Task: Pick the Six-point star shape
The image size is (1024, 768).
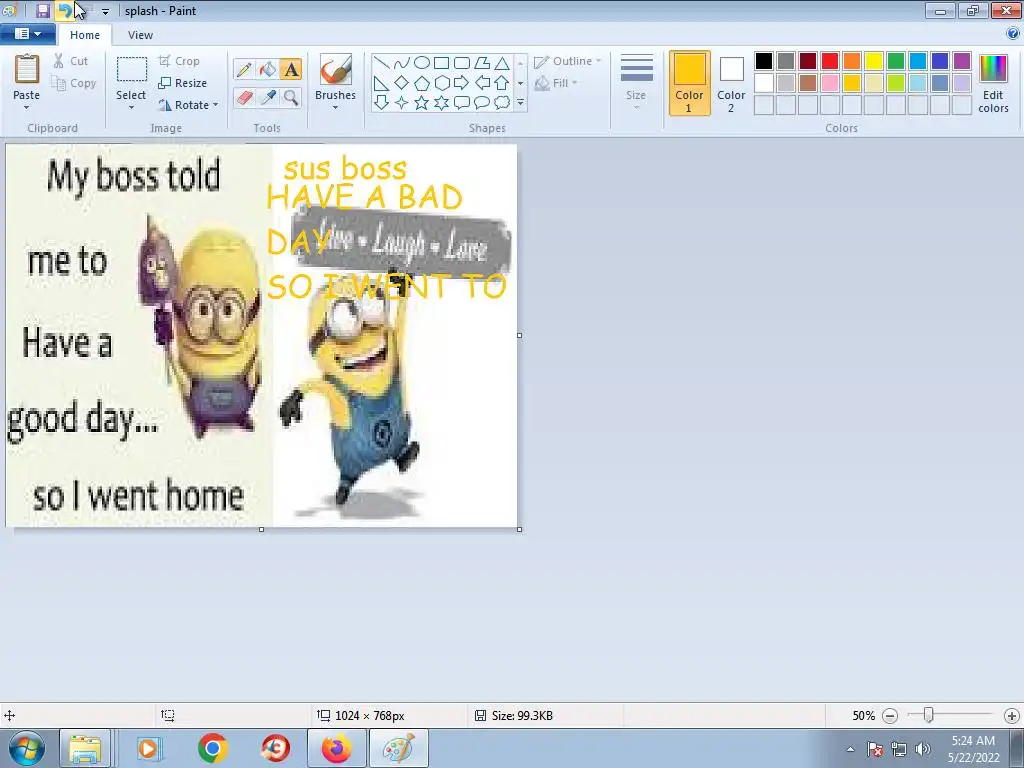Action: pos(441,103)
